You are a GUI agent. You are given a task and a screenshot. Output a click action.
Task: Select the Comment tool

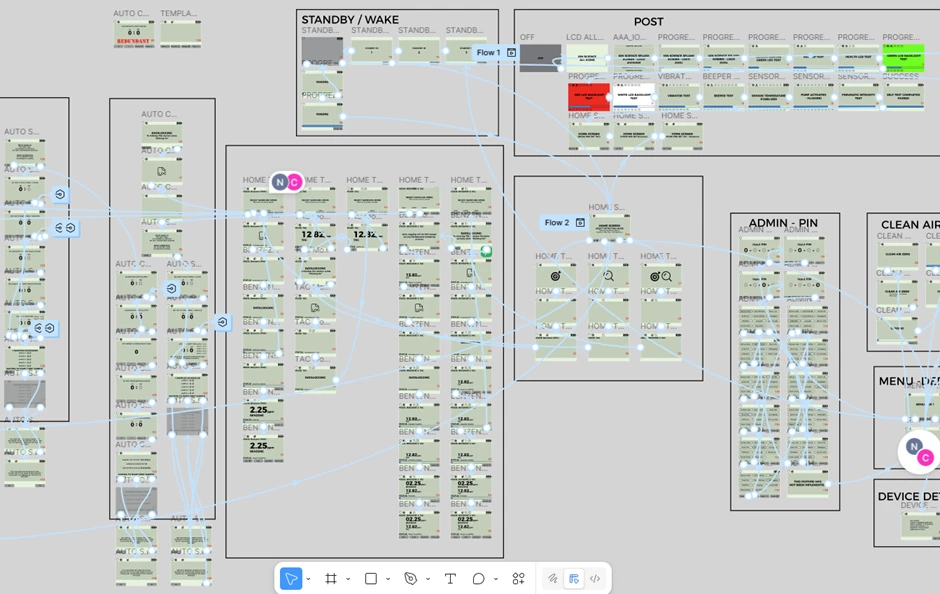point(478,578)
